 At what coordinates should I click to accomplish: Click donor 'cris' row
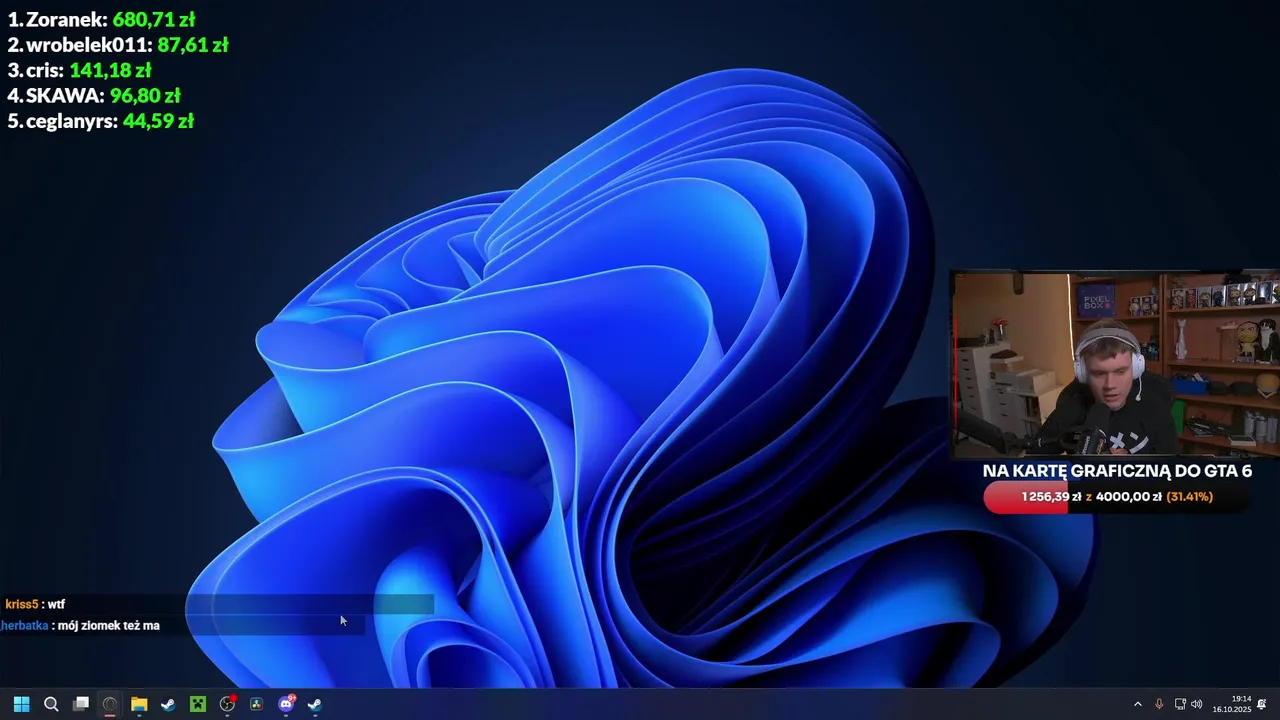(79, 71)
